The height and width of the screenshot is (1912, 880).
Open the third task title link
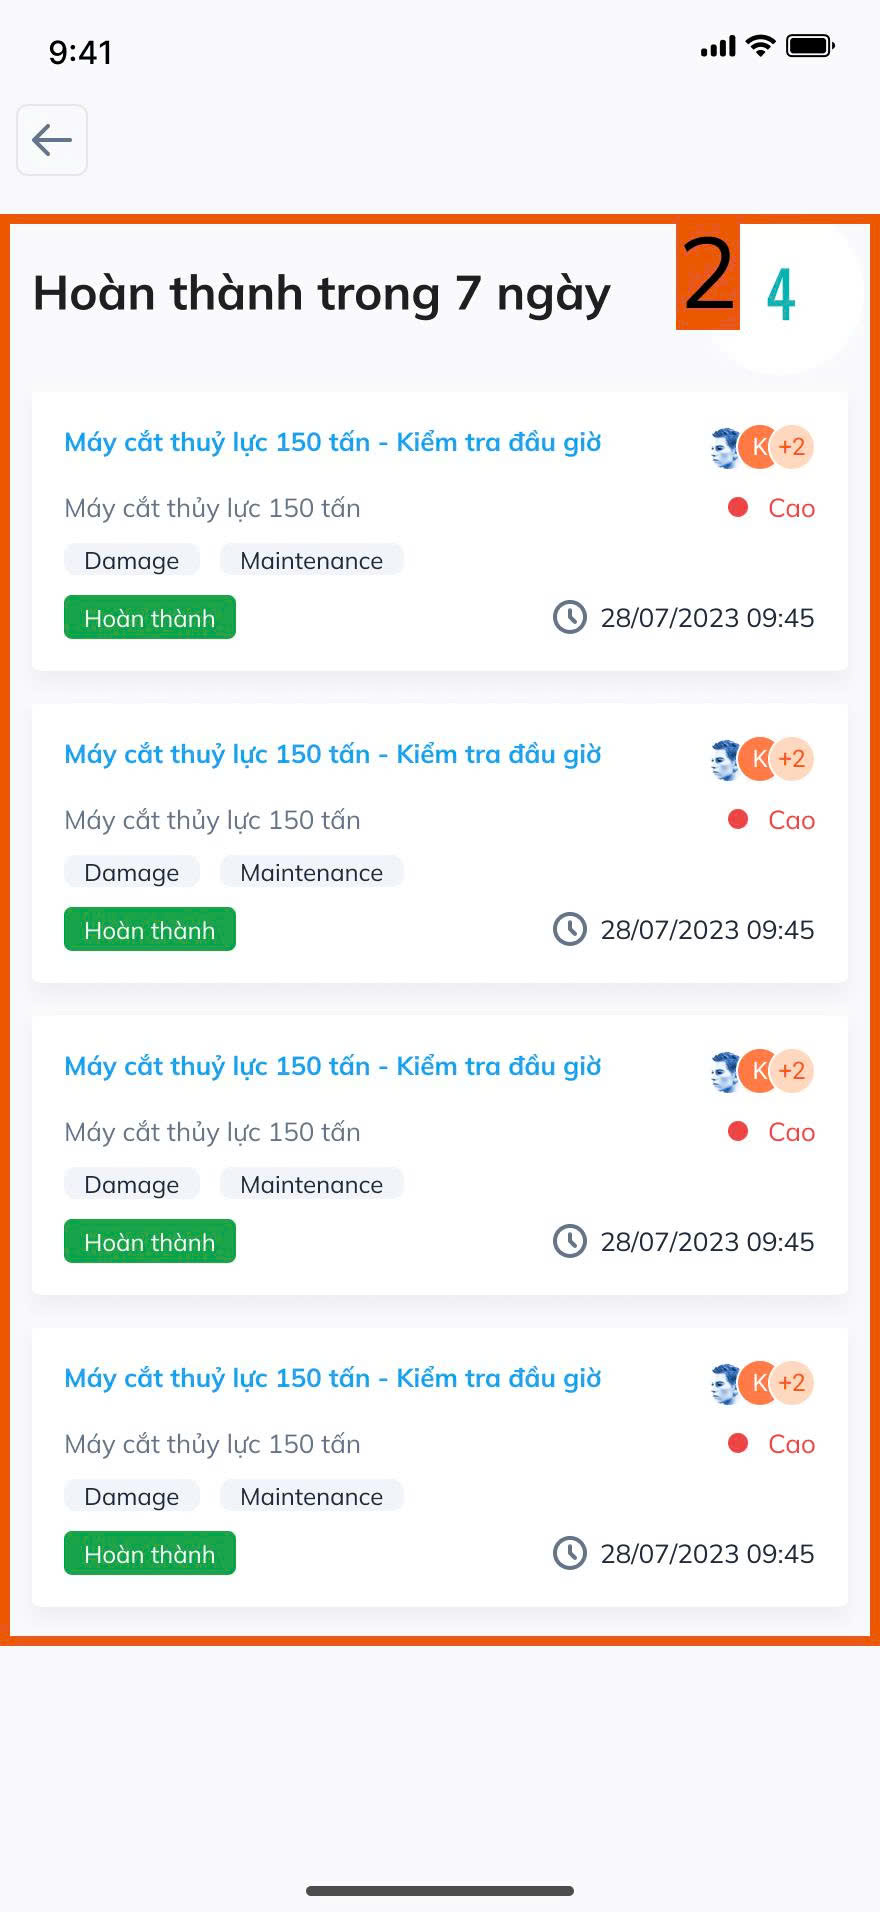click(332, 1067)
